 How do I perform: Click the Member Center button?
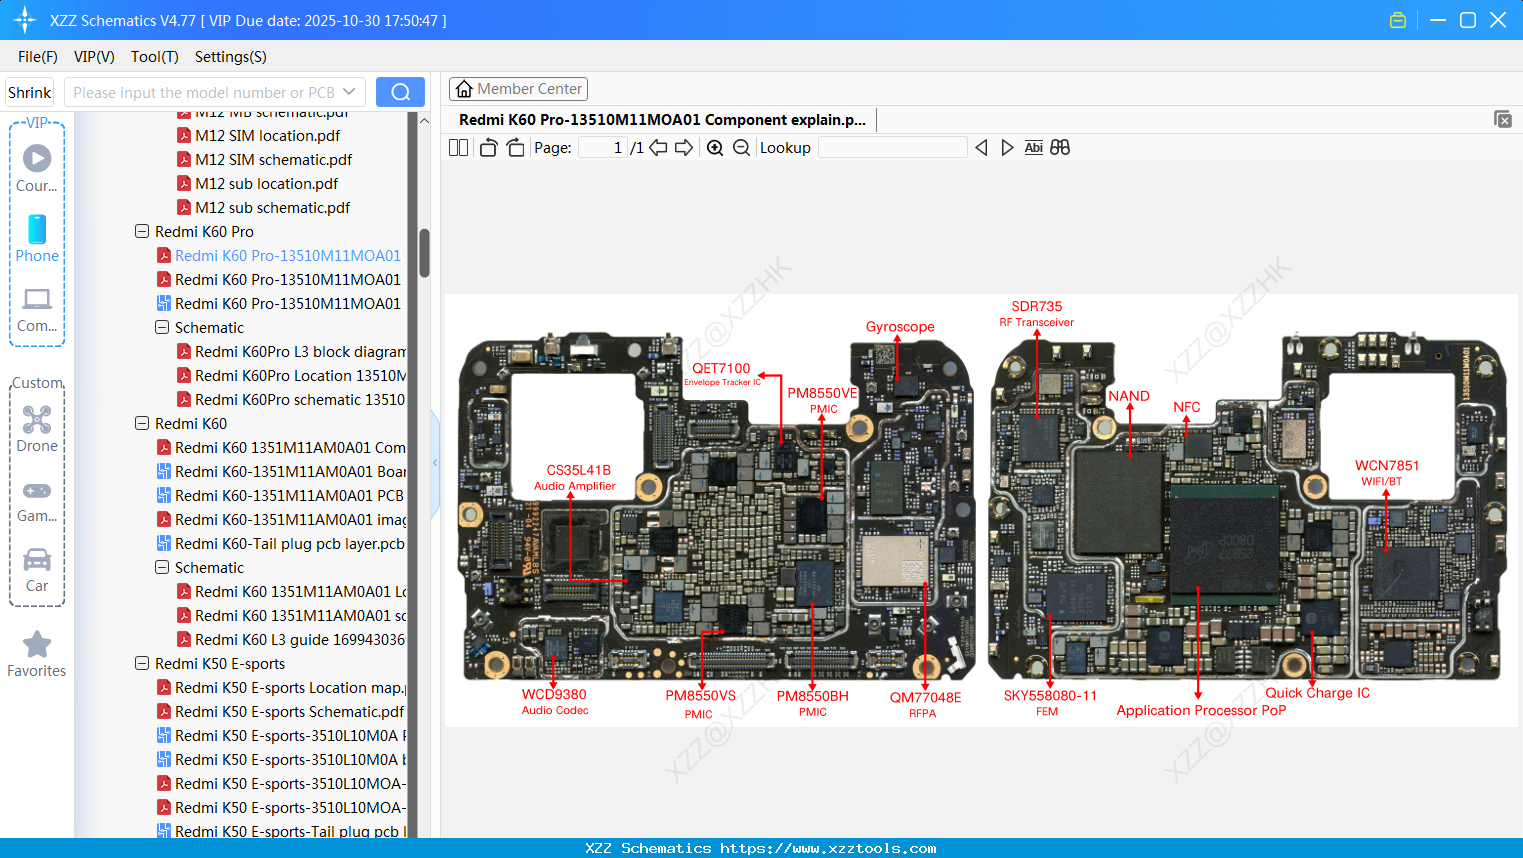518,88
